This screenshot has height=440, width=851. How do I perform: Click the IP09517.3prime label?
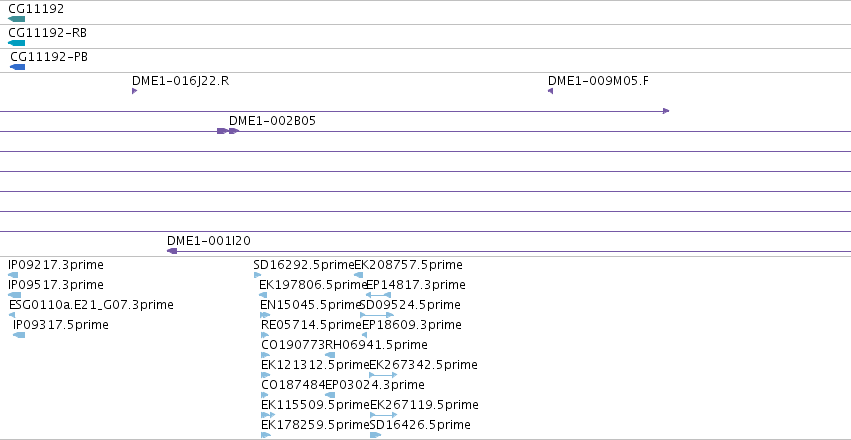pyautogui.click(x=56, y=285)
